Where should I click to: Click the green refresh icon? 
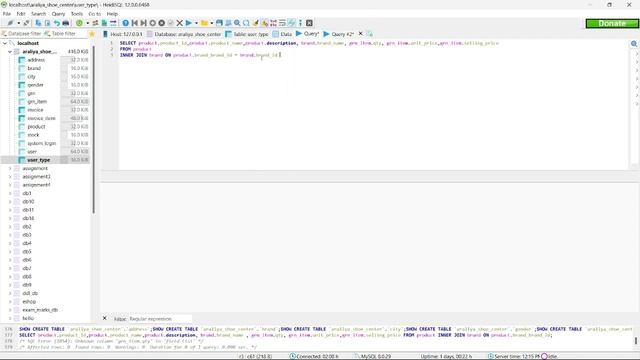[x=79, y=23]
